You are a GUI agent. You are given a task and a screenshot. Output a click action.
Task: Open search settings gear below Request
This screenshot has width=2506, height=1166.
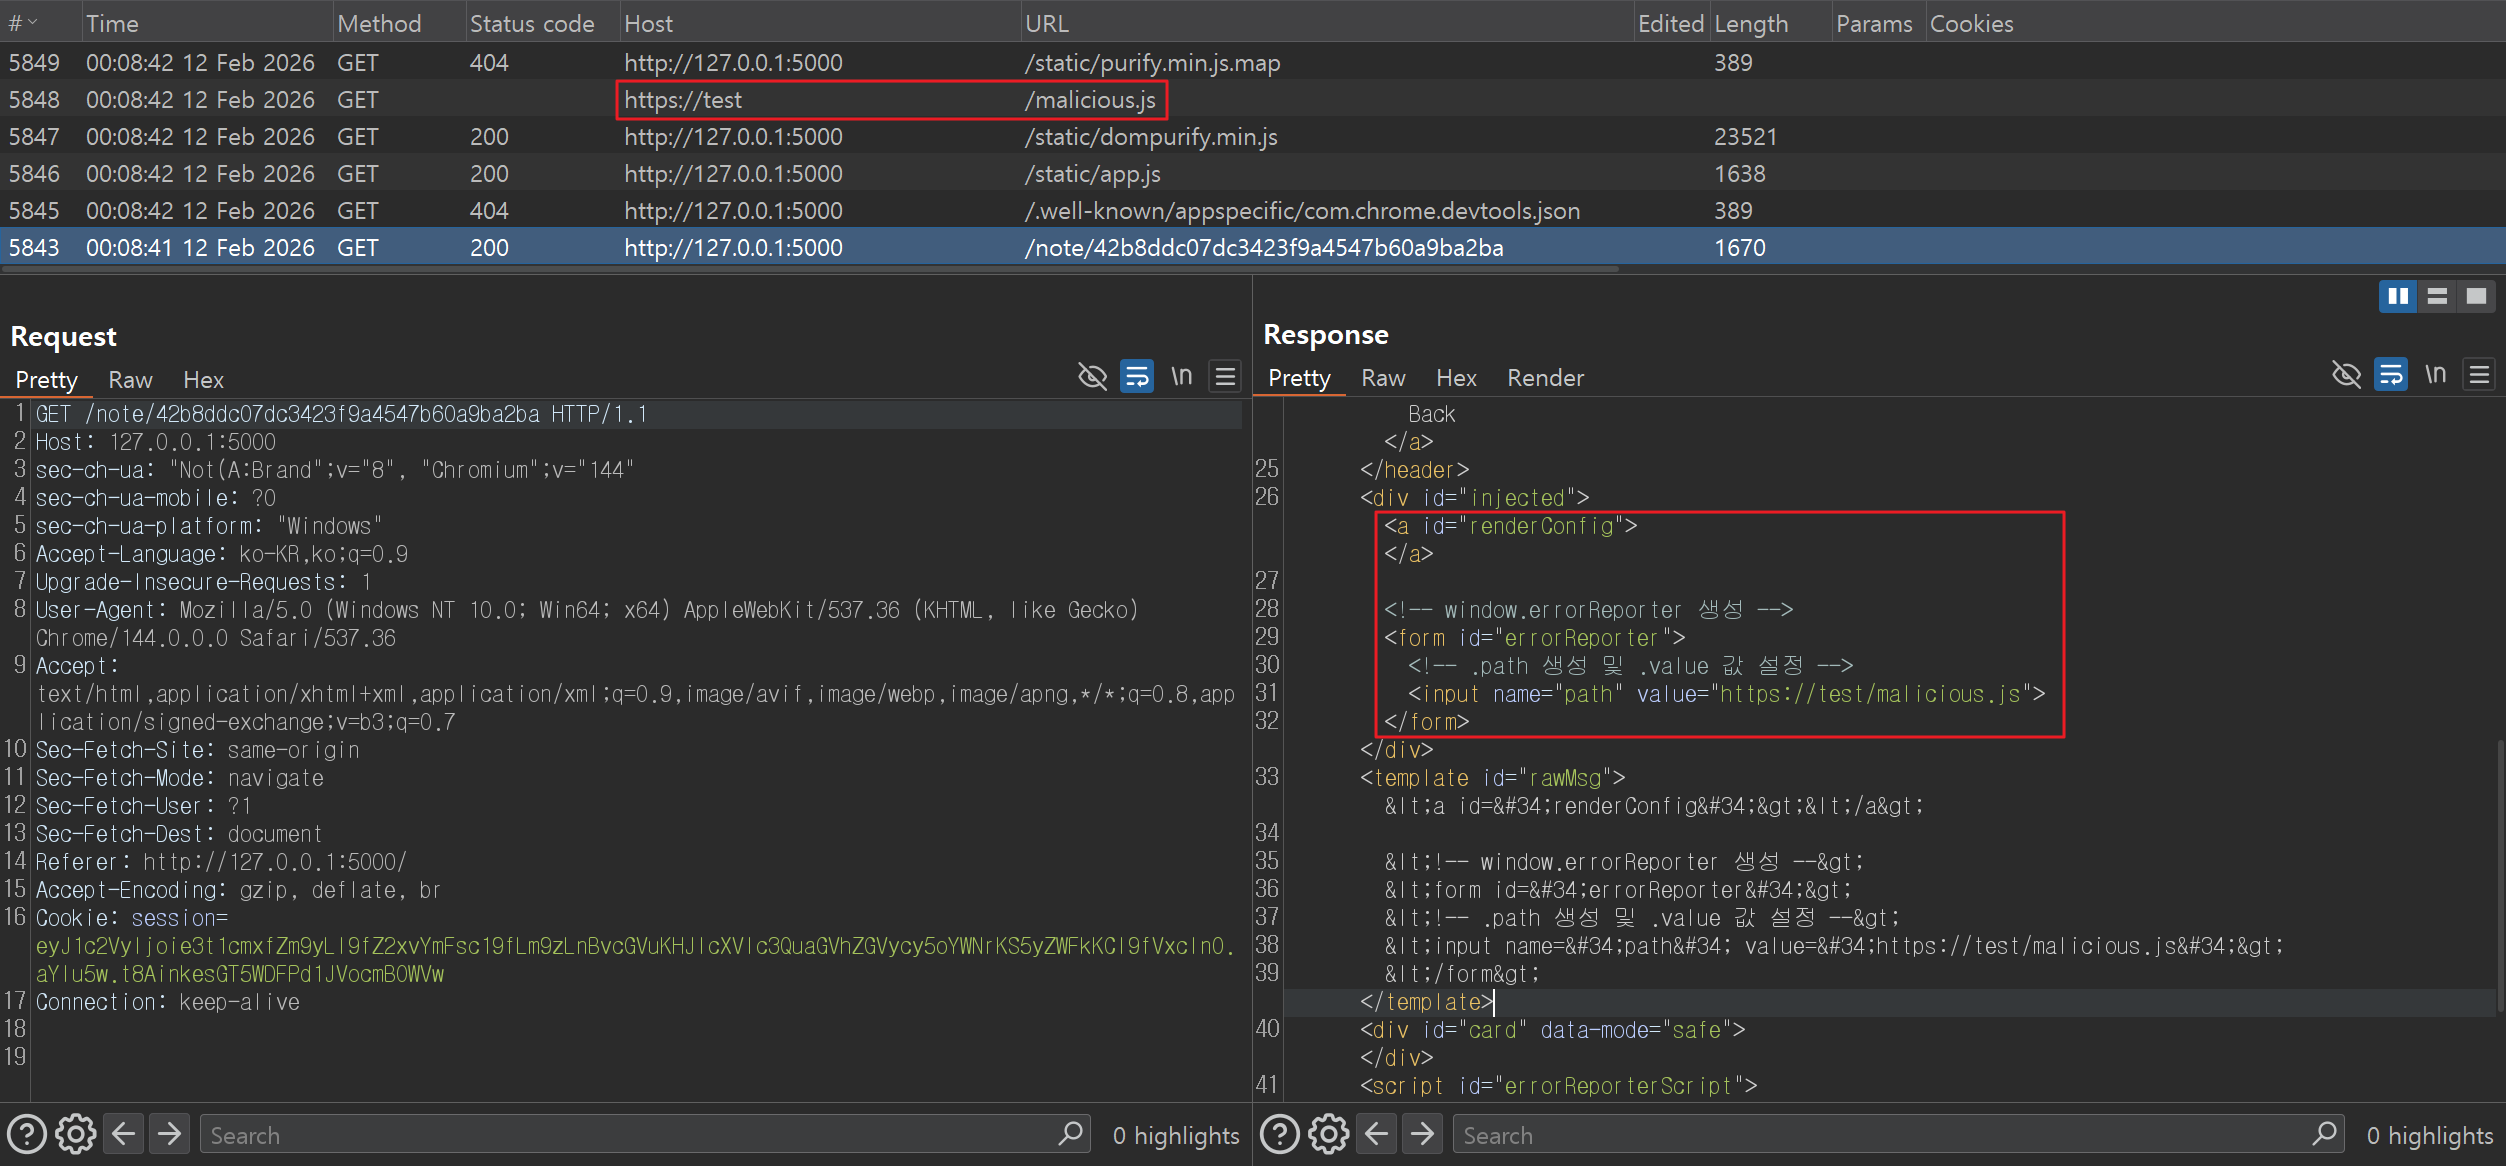click(x=76, y=1134)
